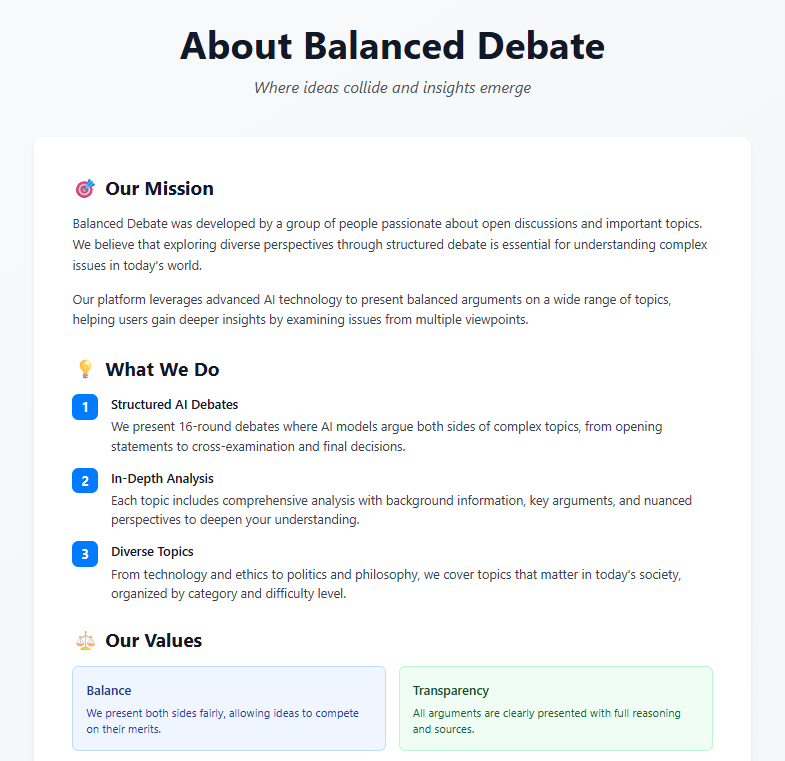Click the What We Do heading
Image resolution: width=785 pixels, height=761 pixels.
tap(162, 370)
